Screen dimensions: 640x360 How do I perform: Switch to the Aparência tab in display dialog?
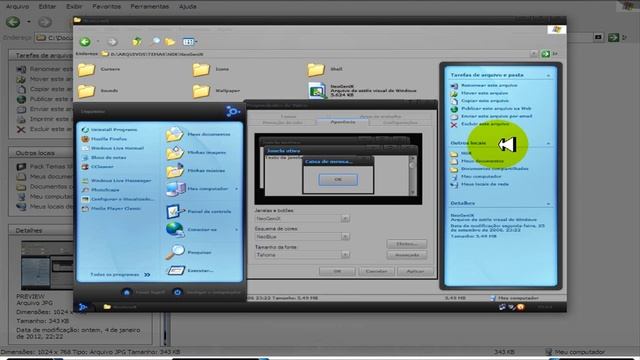[x=342, y=122]
